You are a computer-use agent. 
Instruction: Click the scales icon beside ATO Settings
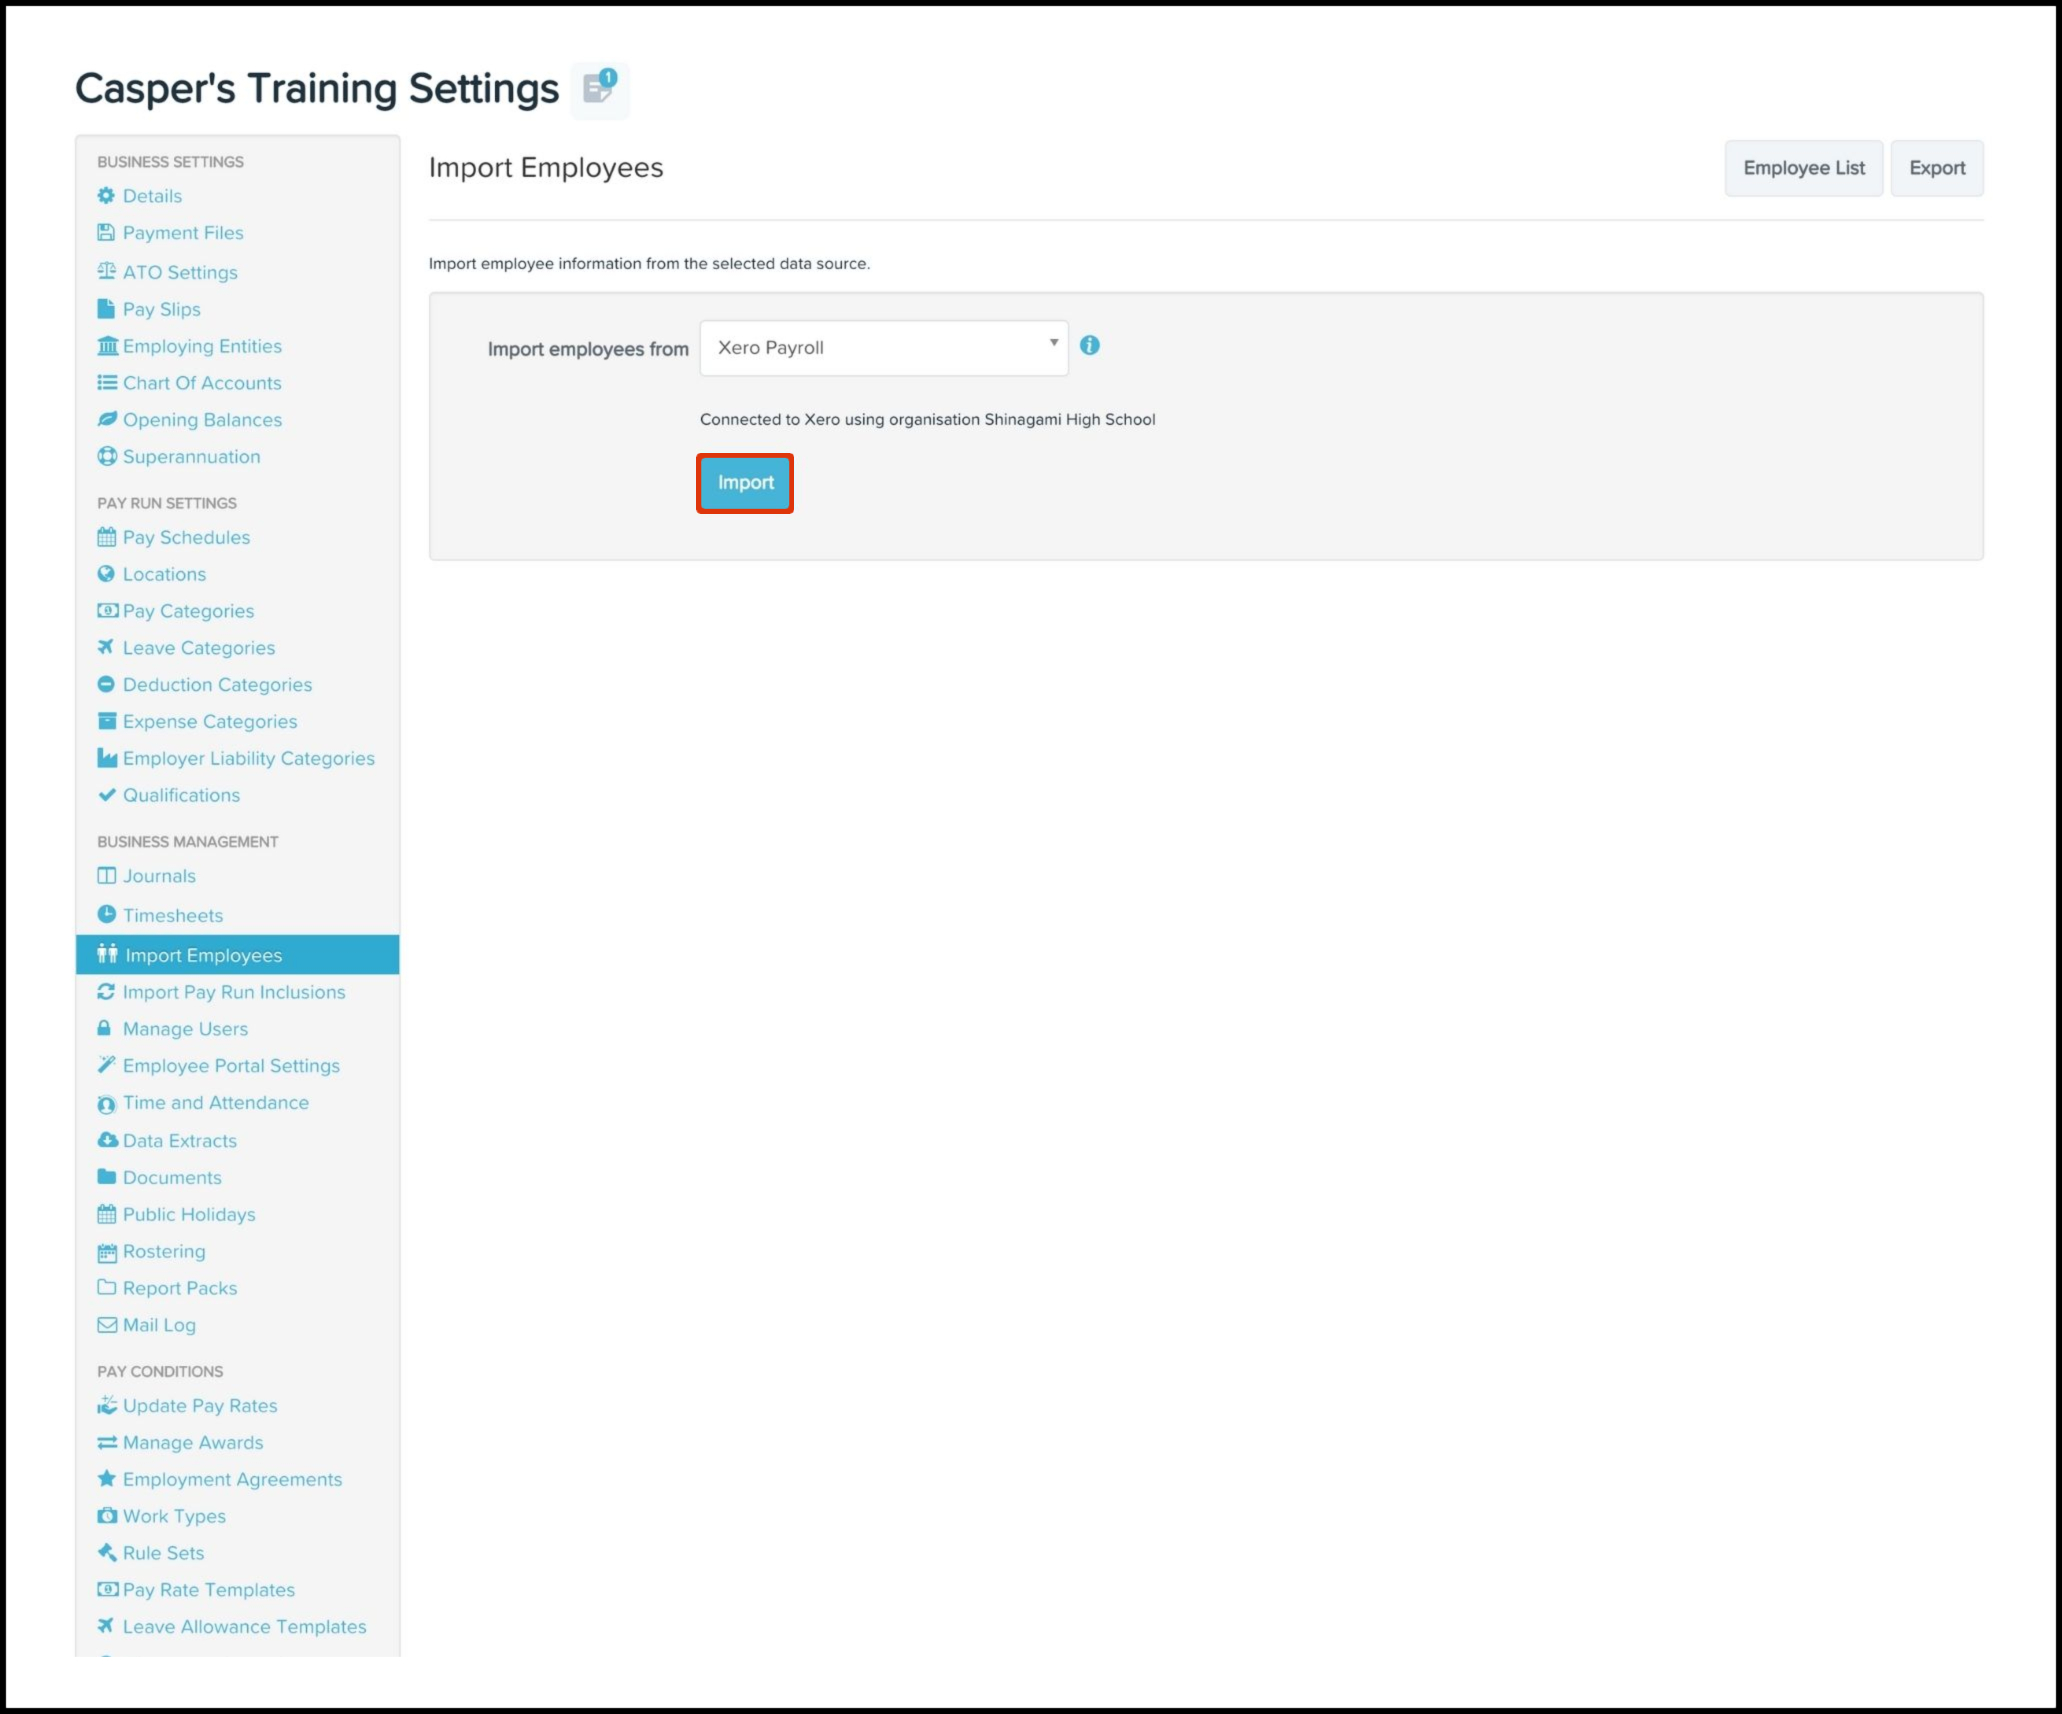(106, 272)
